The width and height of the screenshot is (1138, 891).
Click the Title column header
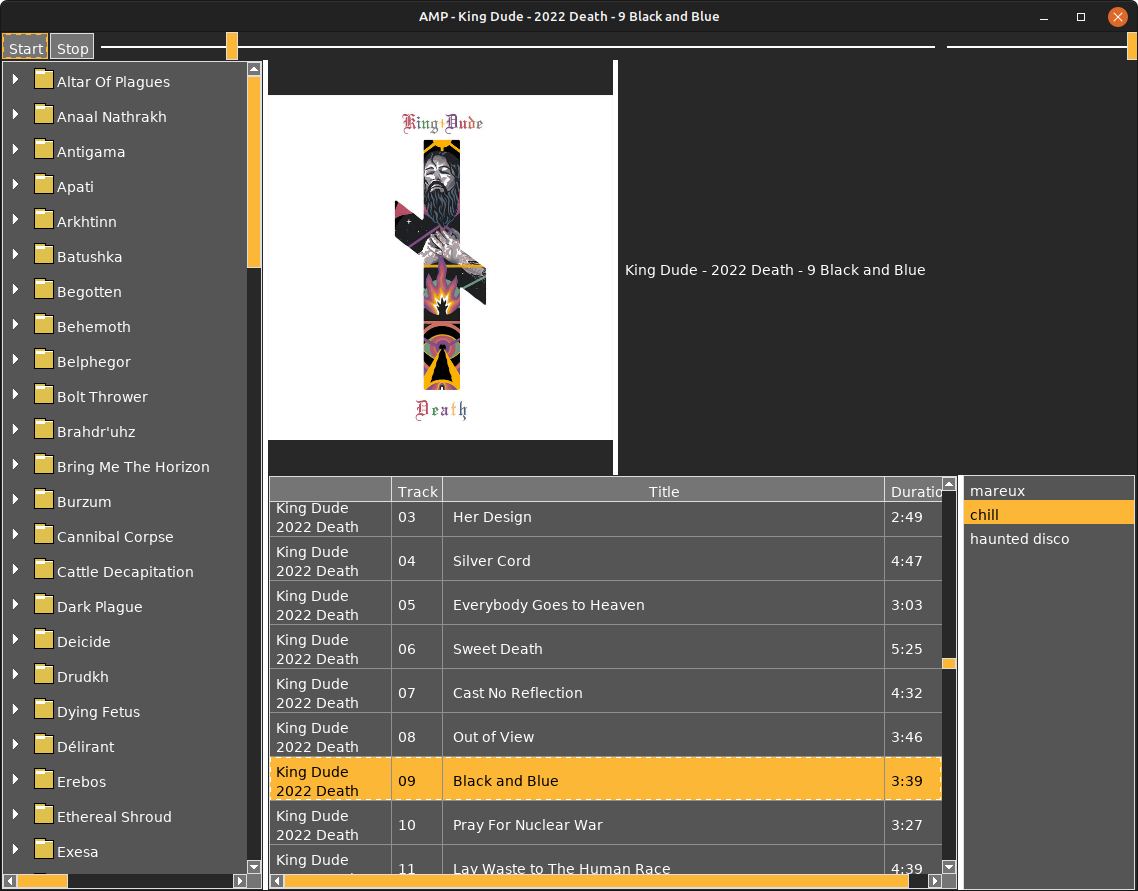[663, 491]
